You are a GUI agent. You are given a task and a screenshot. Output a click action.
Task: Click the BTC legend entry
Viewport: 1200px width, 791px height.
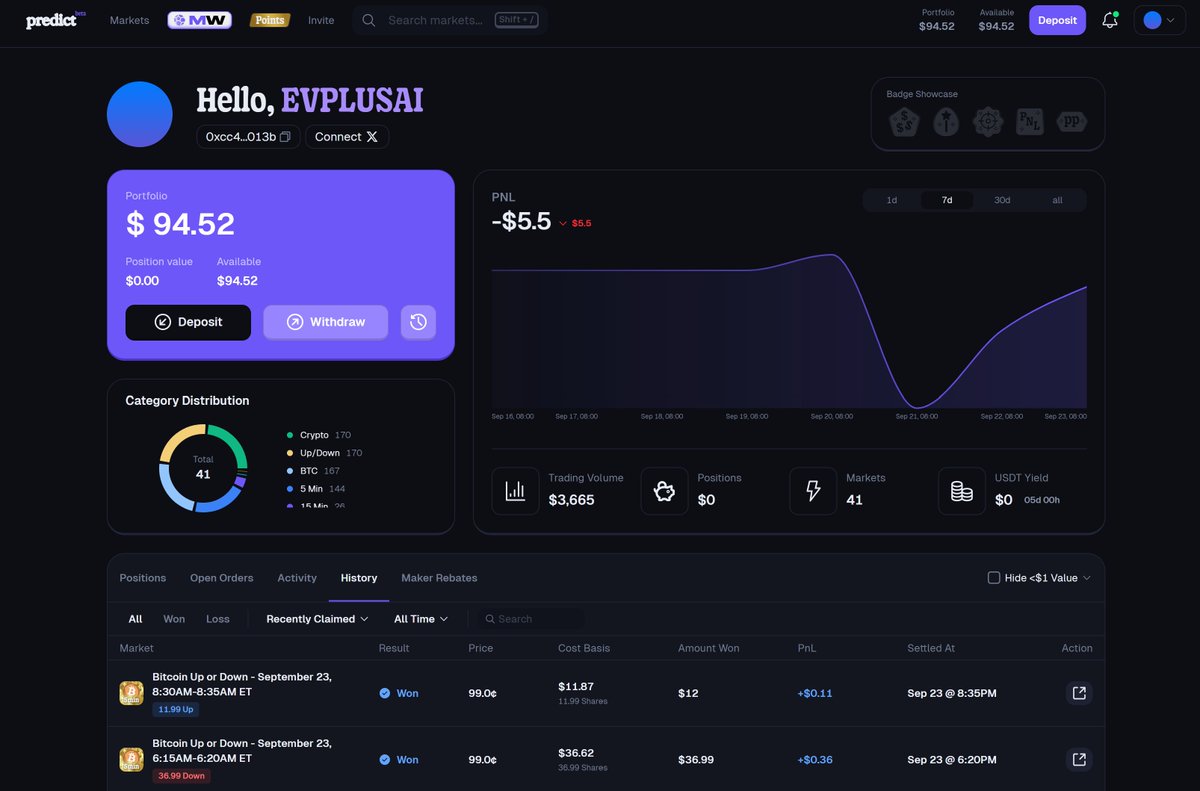coord(312,471)
